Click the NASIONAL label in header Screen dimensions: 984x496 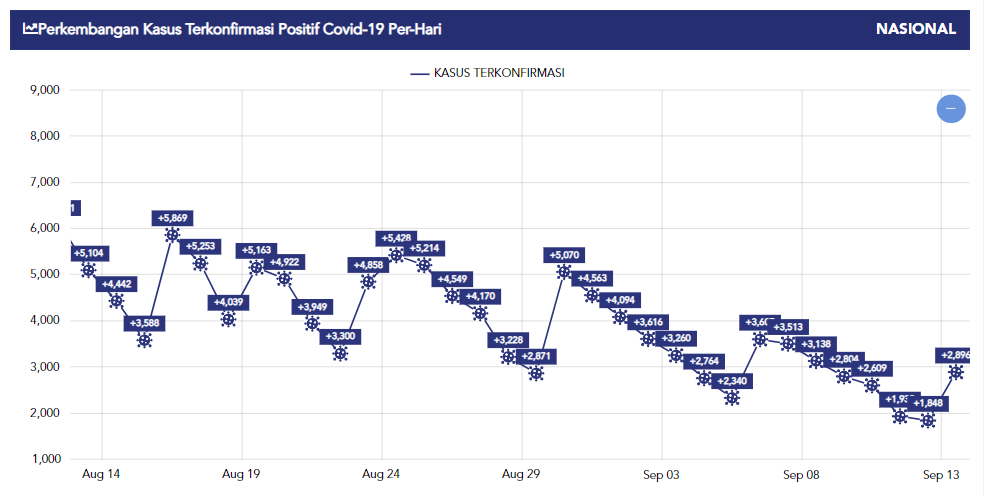[915, 30]
